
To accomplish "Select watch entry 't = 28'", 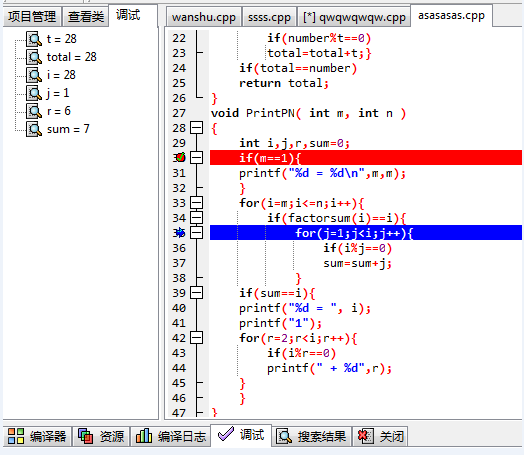I will [x=61, y=39].
